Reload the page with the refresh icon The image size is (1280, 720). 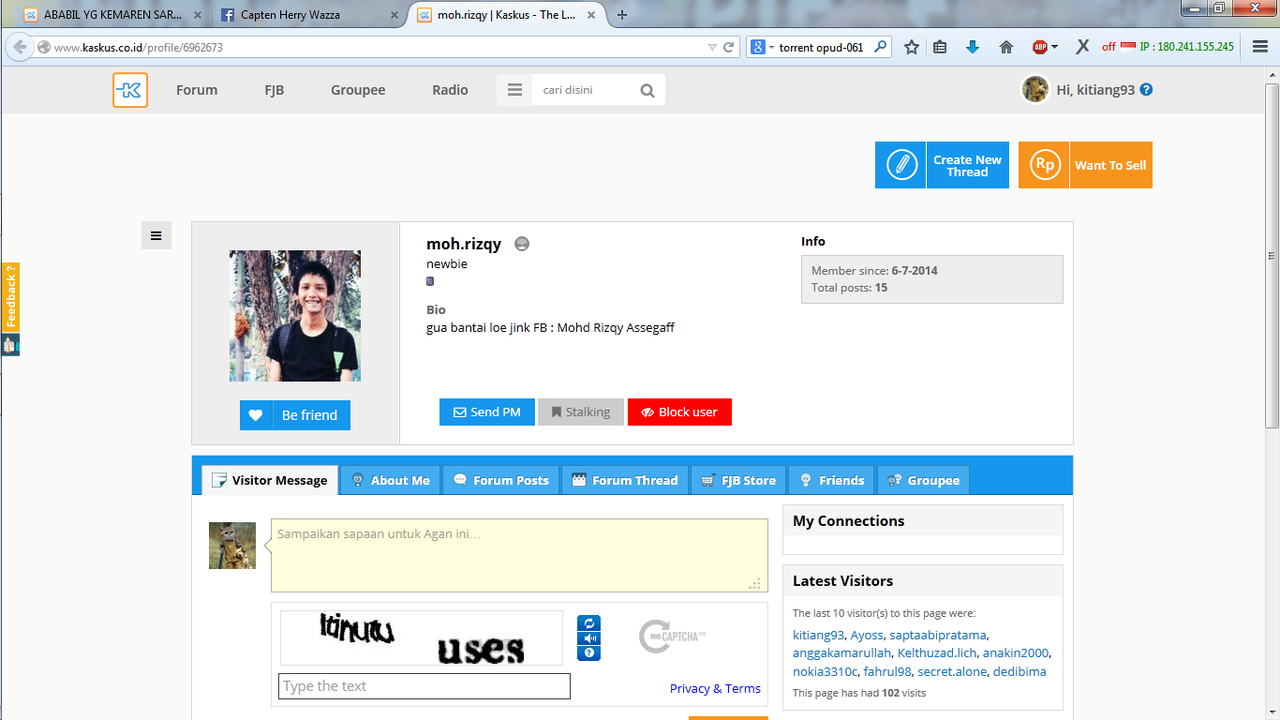point(729,47)
